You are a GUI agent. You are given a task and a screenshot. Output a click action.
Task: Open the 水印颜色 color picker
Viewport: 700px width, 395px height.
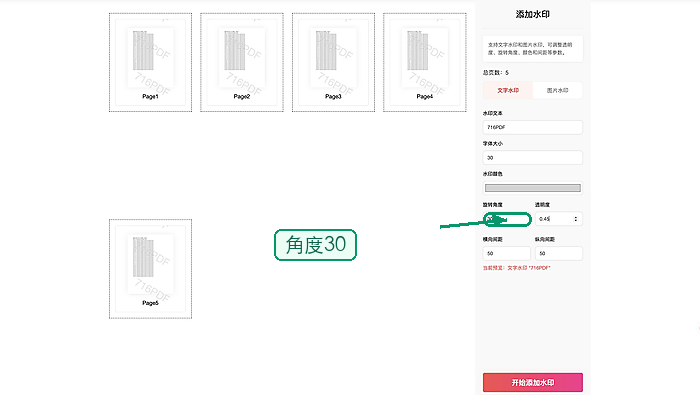point(533,188)
